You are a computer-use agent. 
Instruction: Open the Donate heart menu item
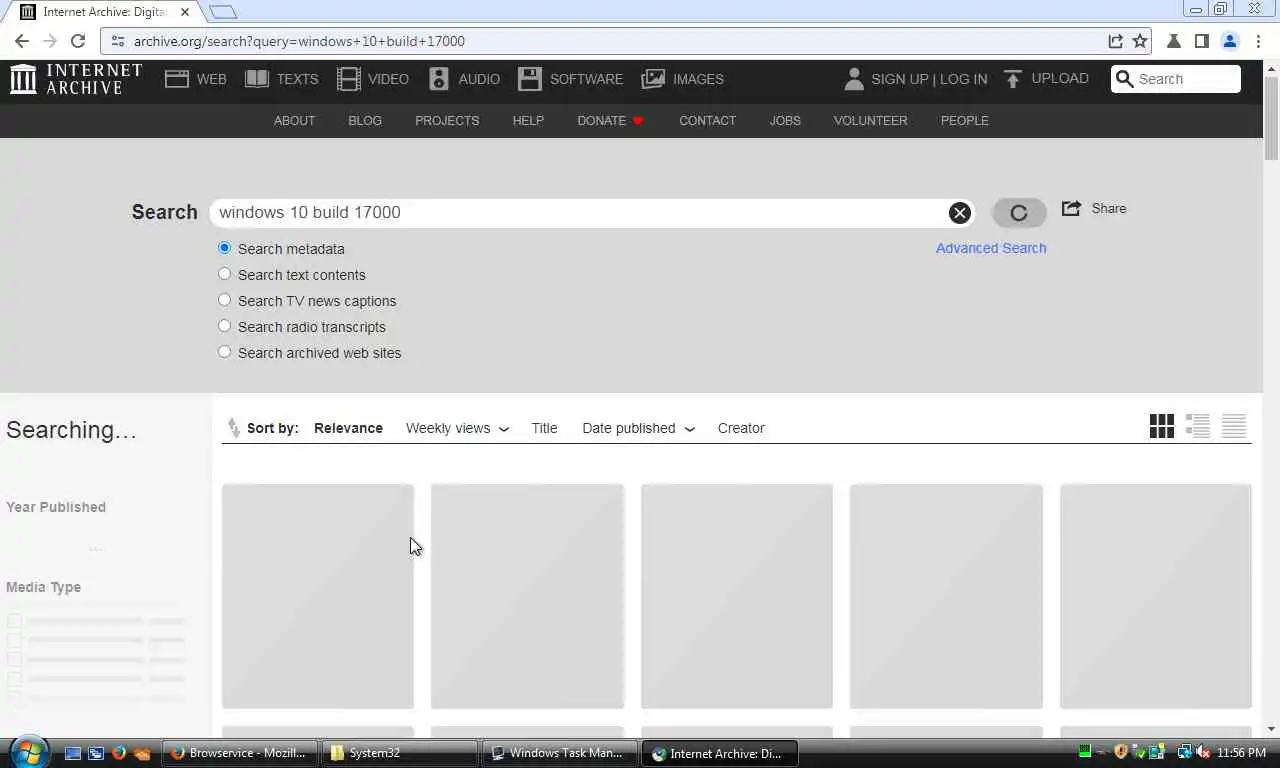610,120
